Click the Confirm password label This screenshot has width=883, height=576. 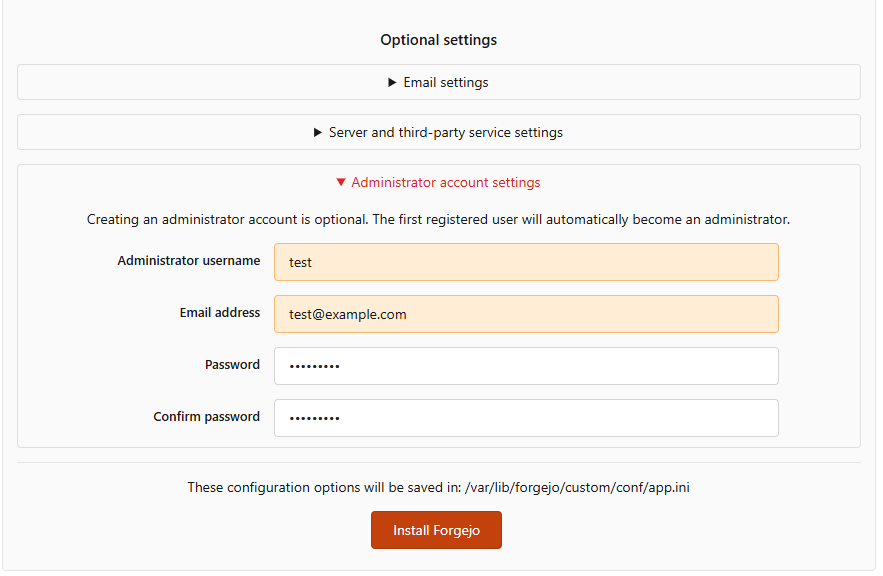pos(207,416)
